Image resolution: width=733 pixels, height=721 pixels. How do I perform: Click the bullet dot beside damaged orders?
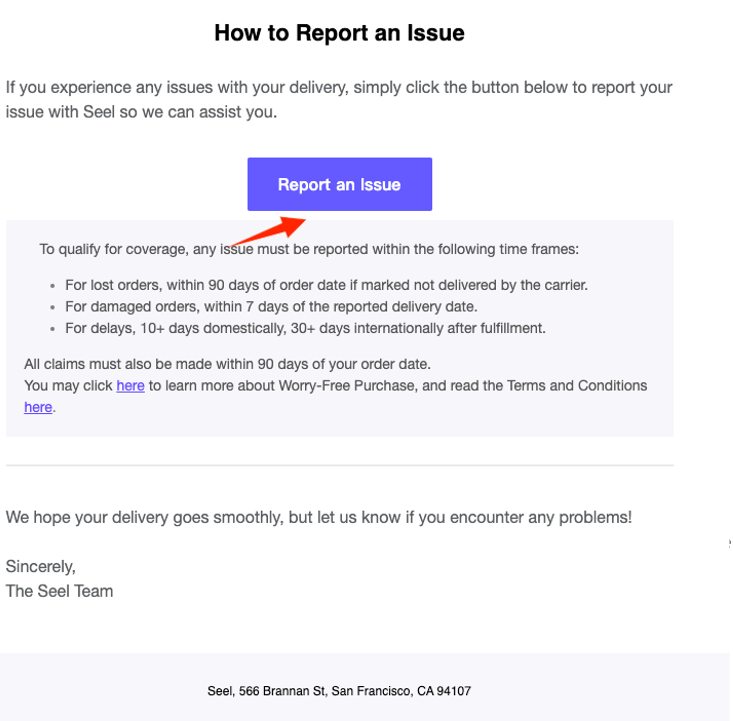[x=52, y=307]
